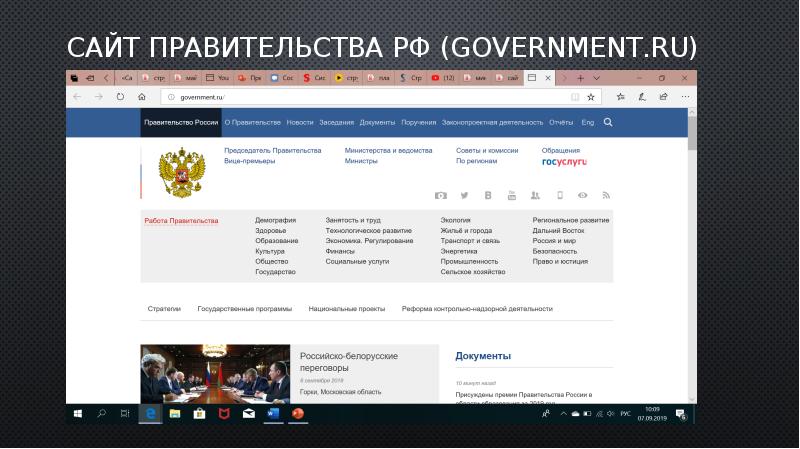Viewport: 800px width, 449px height.
Task: Click the share page icon
Action: pyautogui.click(x=663, y=96)
